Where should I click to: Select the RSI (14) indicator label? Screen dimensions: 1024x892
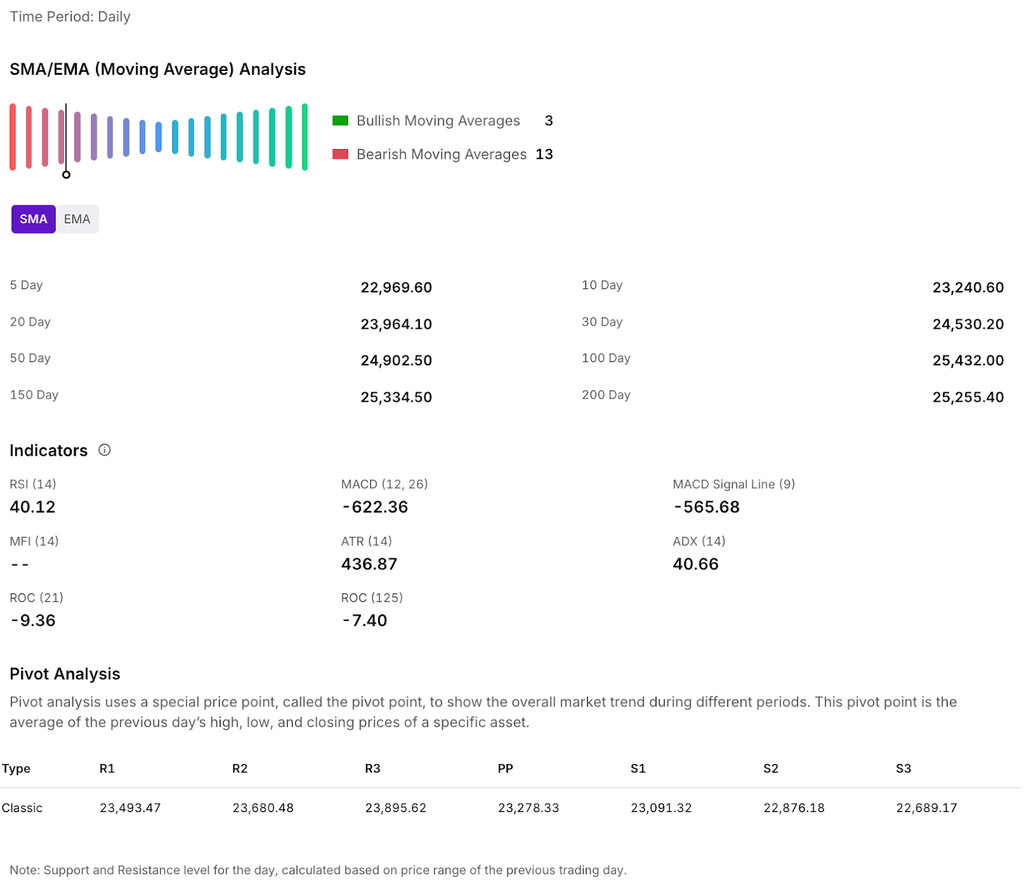click(x=33, y=484)
